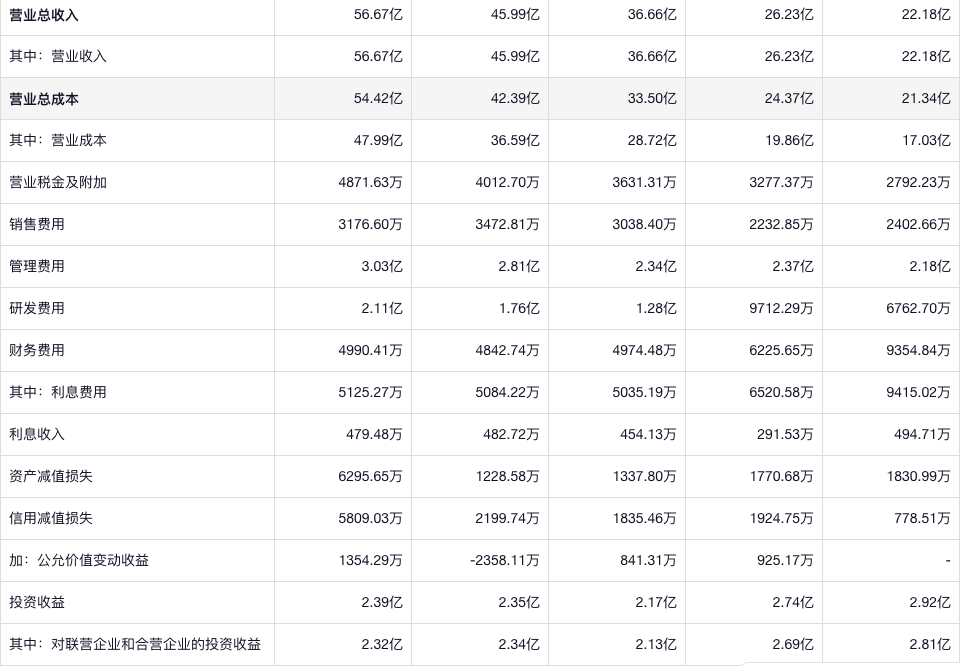Select the 管理费用 row label
960x666 pixels.
[x=37, y=267]
